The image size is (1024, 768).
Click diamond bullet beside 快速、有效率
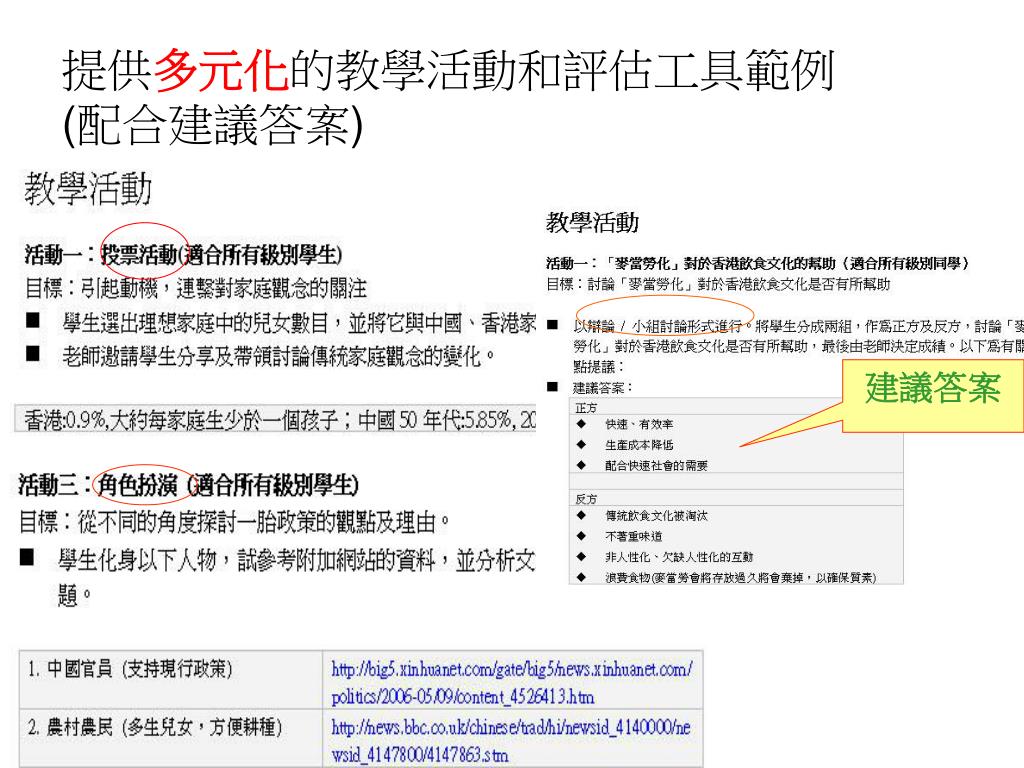pos(581,424)
